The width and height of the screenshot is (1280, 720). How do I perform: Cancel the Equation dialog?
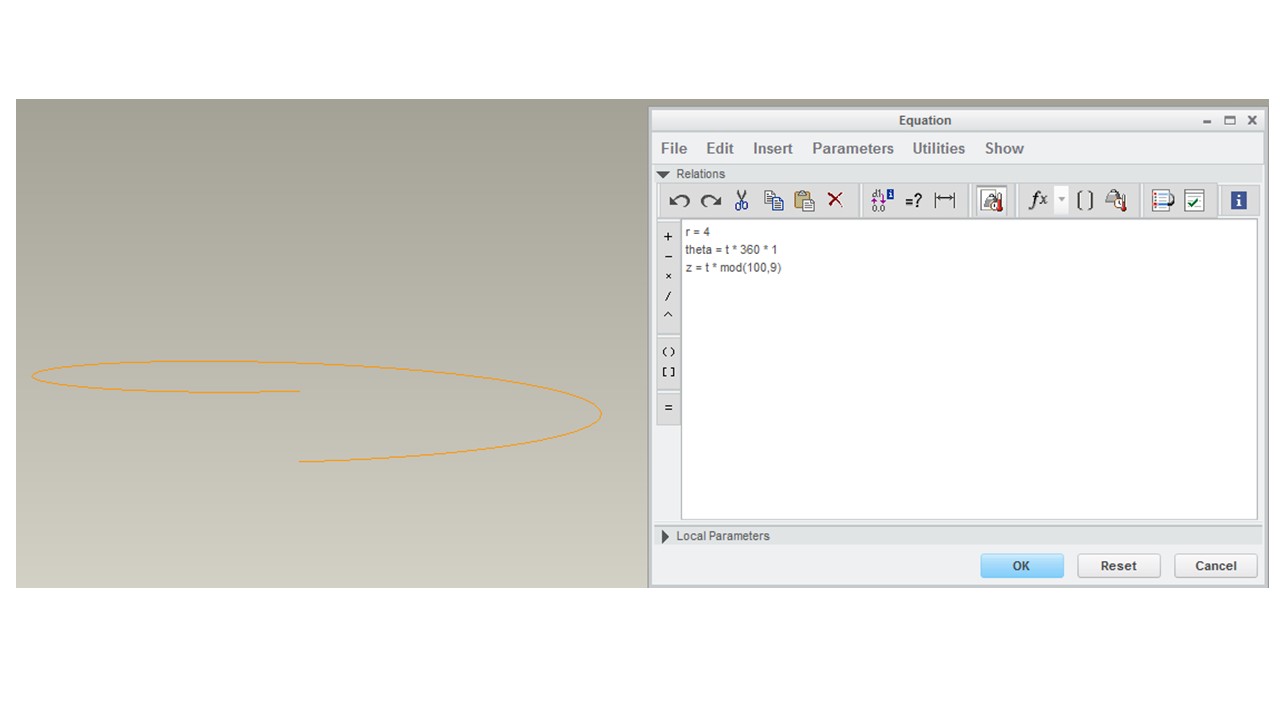[1216, 566]
